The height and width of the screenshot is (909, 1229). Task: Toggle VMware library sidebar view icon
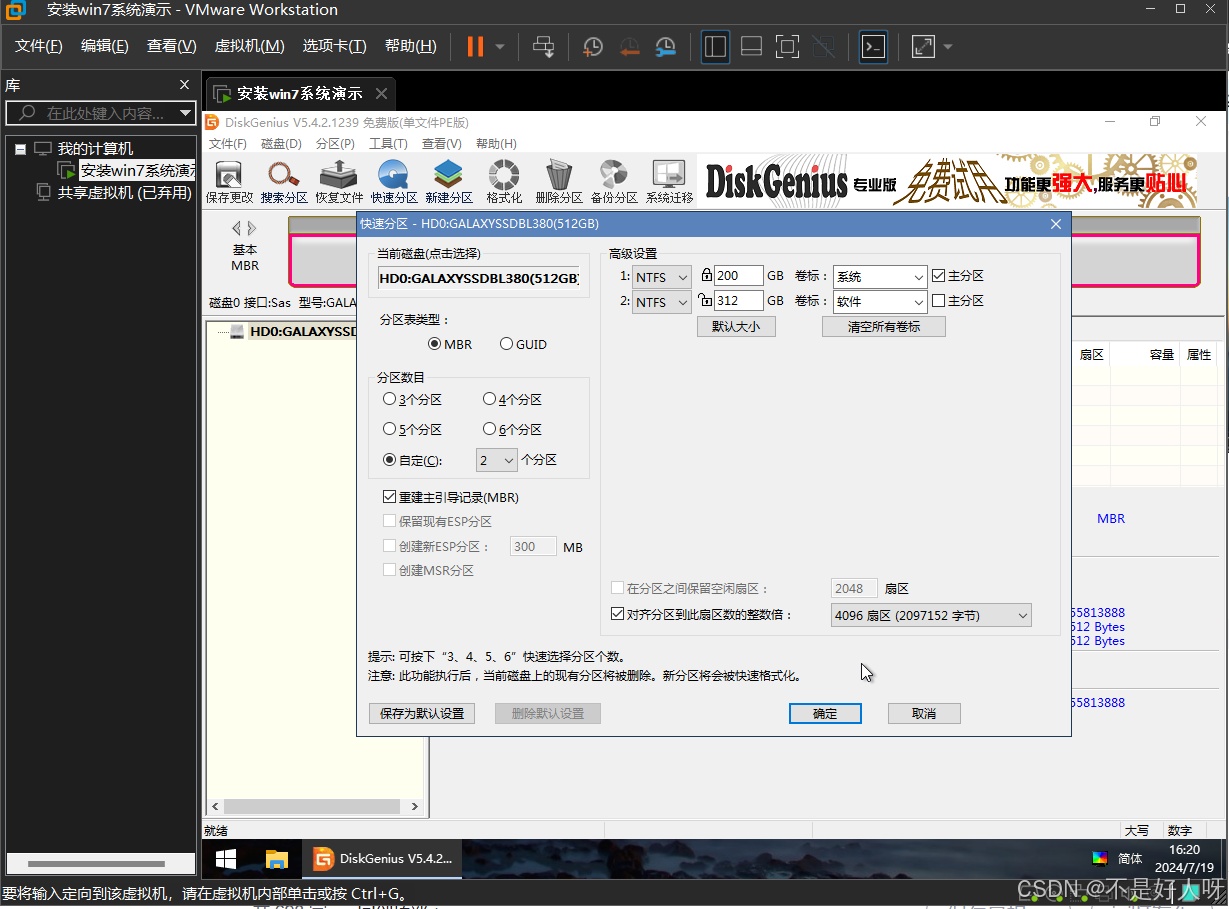pyautogui.click(x=715, y=46)
